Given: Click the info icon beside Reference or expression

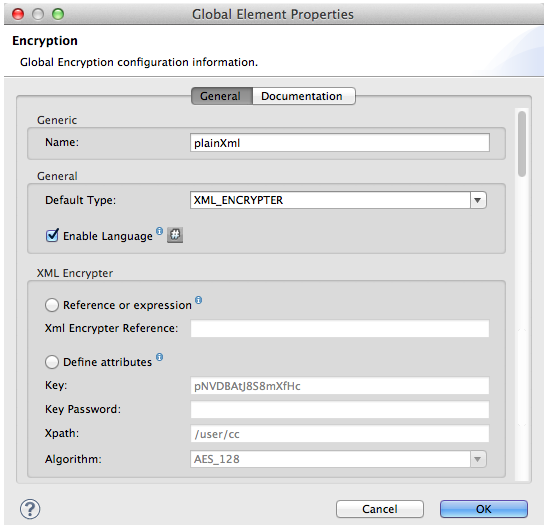Looking at the screenshot, I should 199,300.
